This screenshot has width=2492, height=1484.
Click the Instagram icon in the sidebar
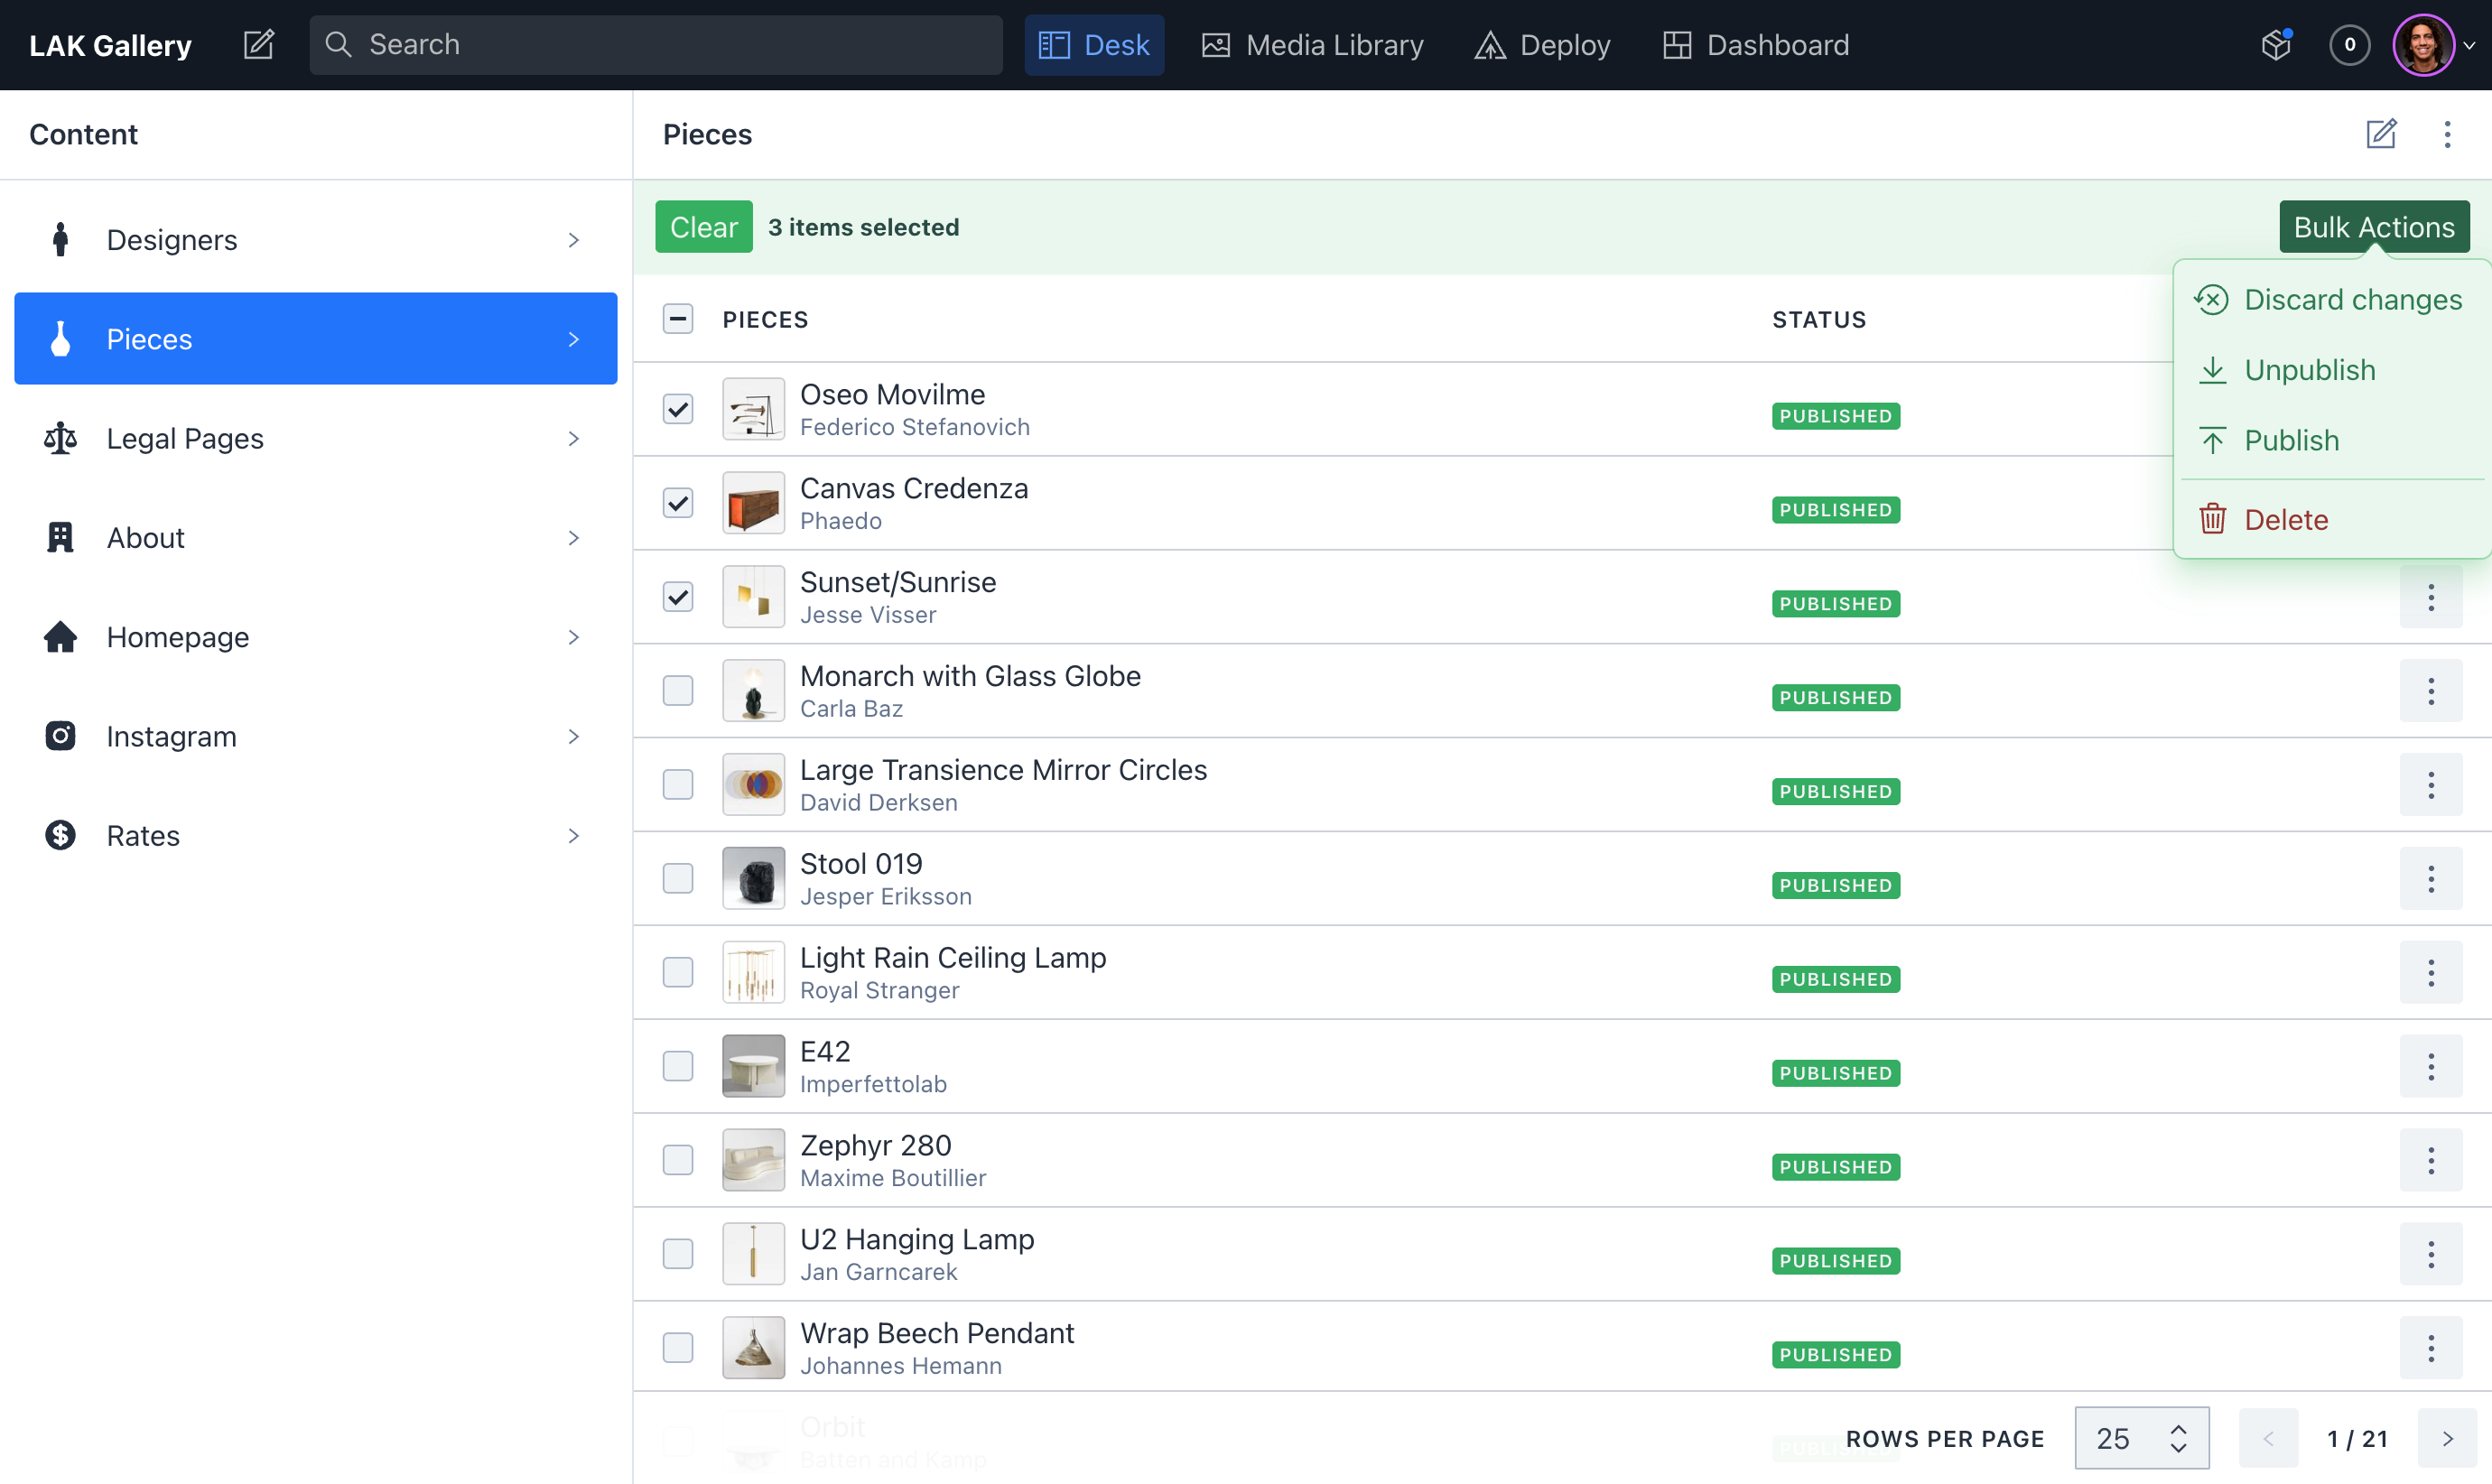(x=60, y=736)
